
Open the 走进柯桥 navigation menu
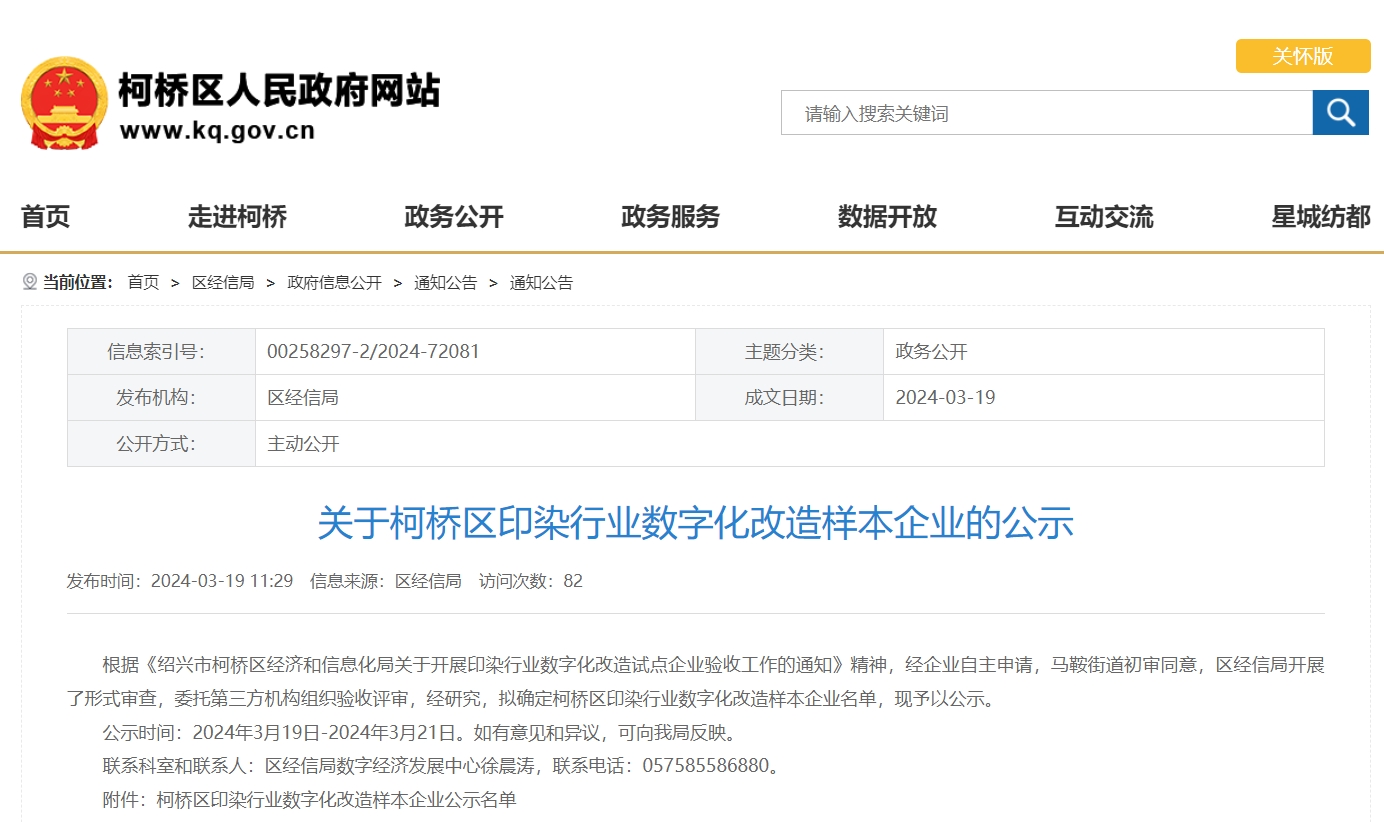[237, 217]
